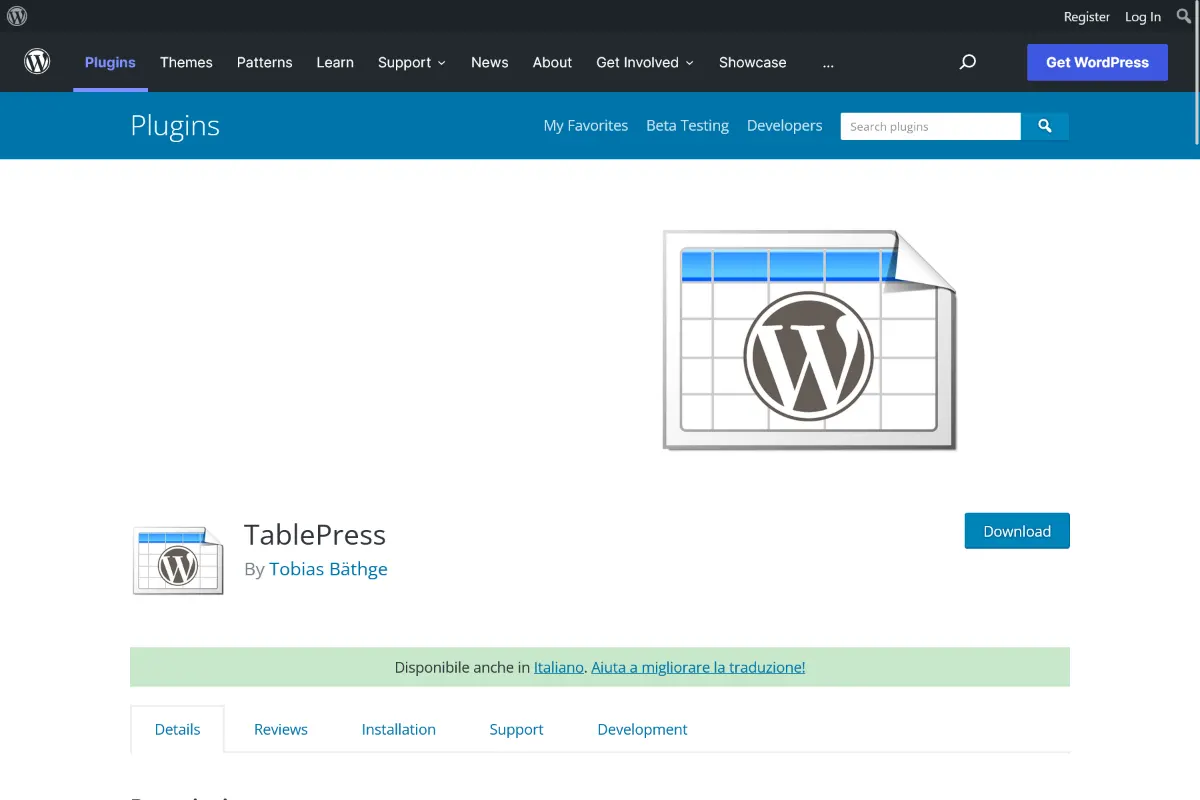Click the large TablePress banner image
Screen dimensions: 1200x800
[809, 340]
